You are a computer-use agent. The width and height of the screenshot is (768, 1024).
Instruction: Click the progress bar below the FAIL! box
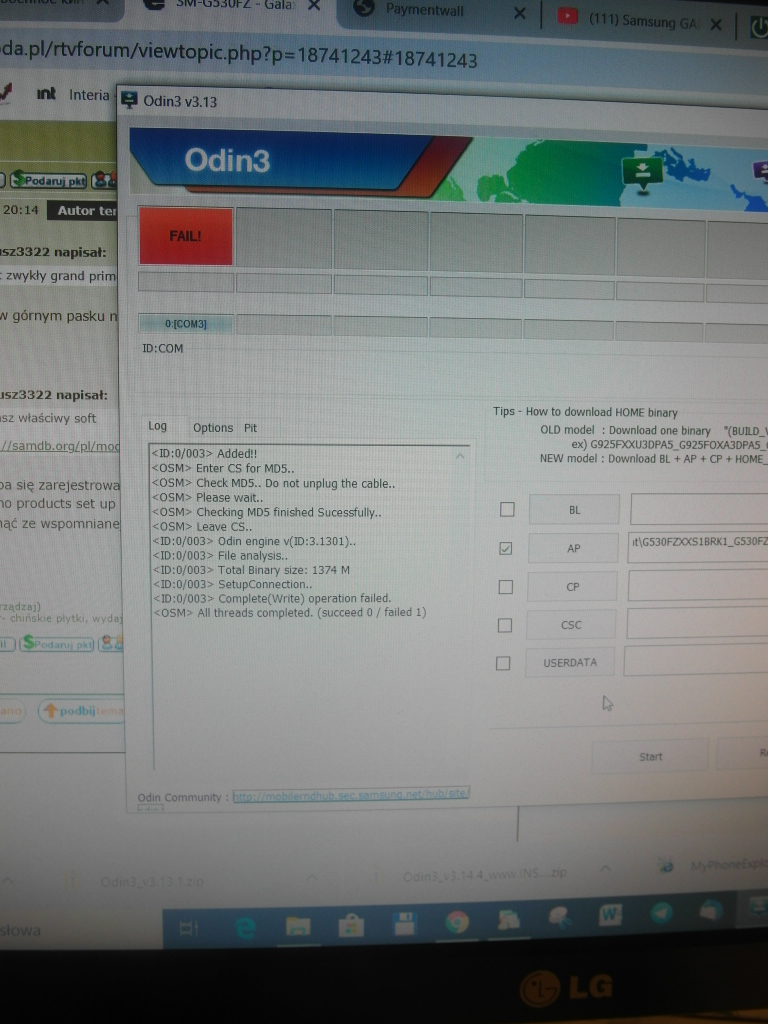point(186,282)
